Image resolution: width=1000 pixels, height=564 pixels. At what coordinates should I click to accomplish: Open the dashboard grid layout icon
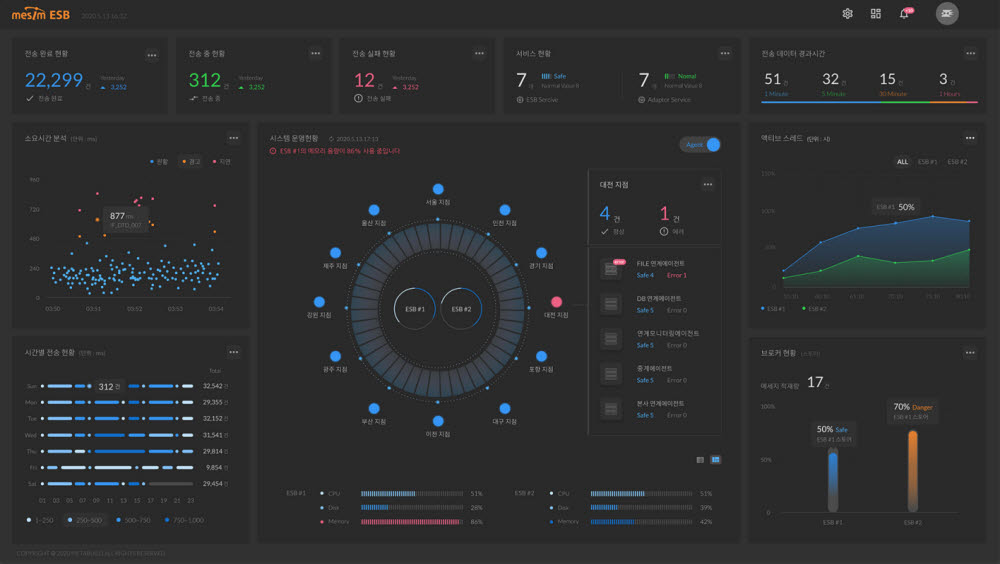pos(876,13)
